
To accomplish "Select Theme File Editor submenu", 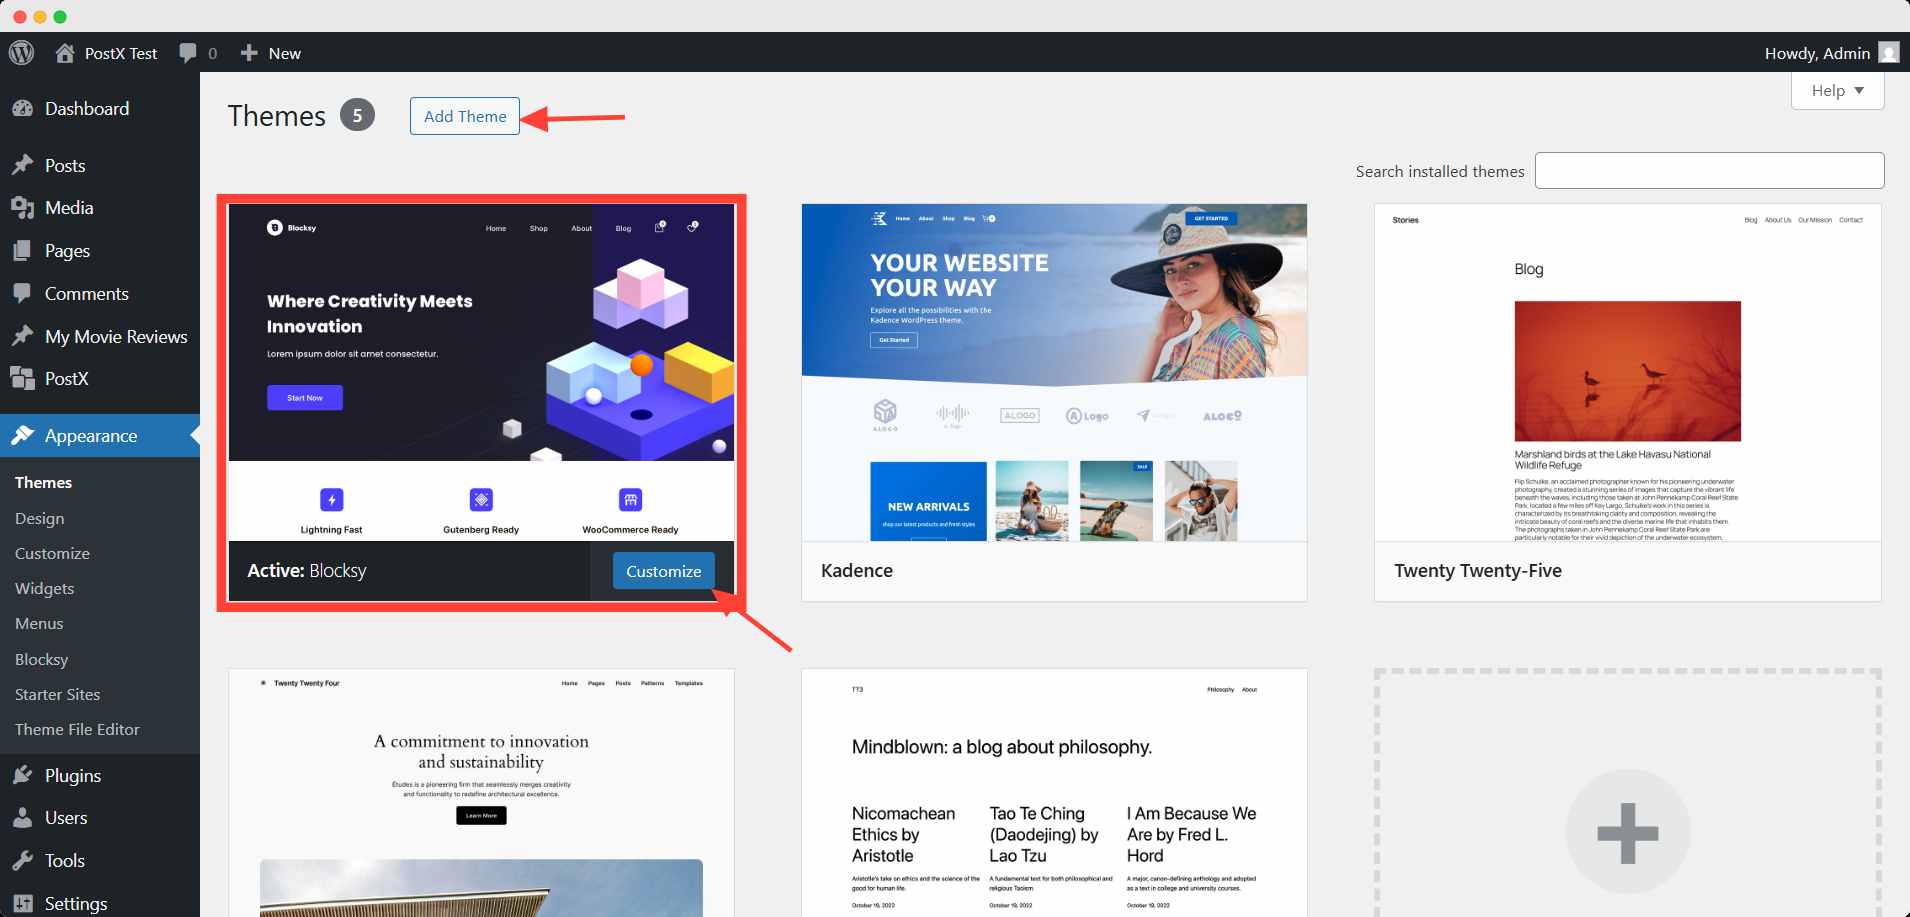I will (x=77, y=729).
